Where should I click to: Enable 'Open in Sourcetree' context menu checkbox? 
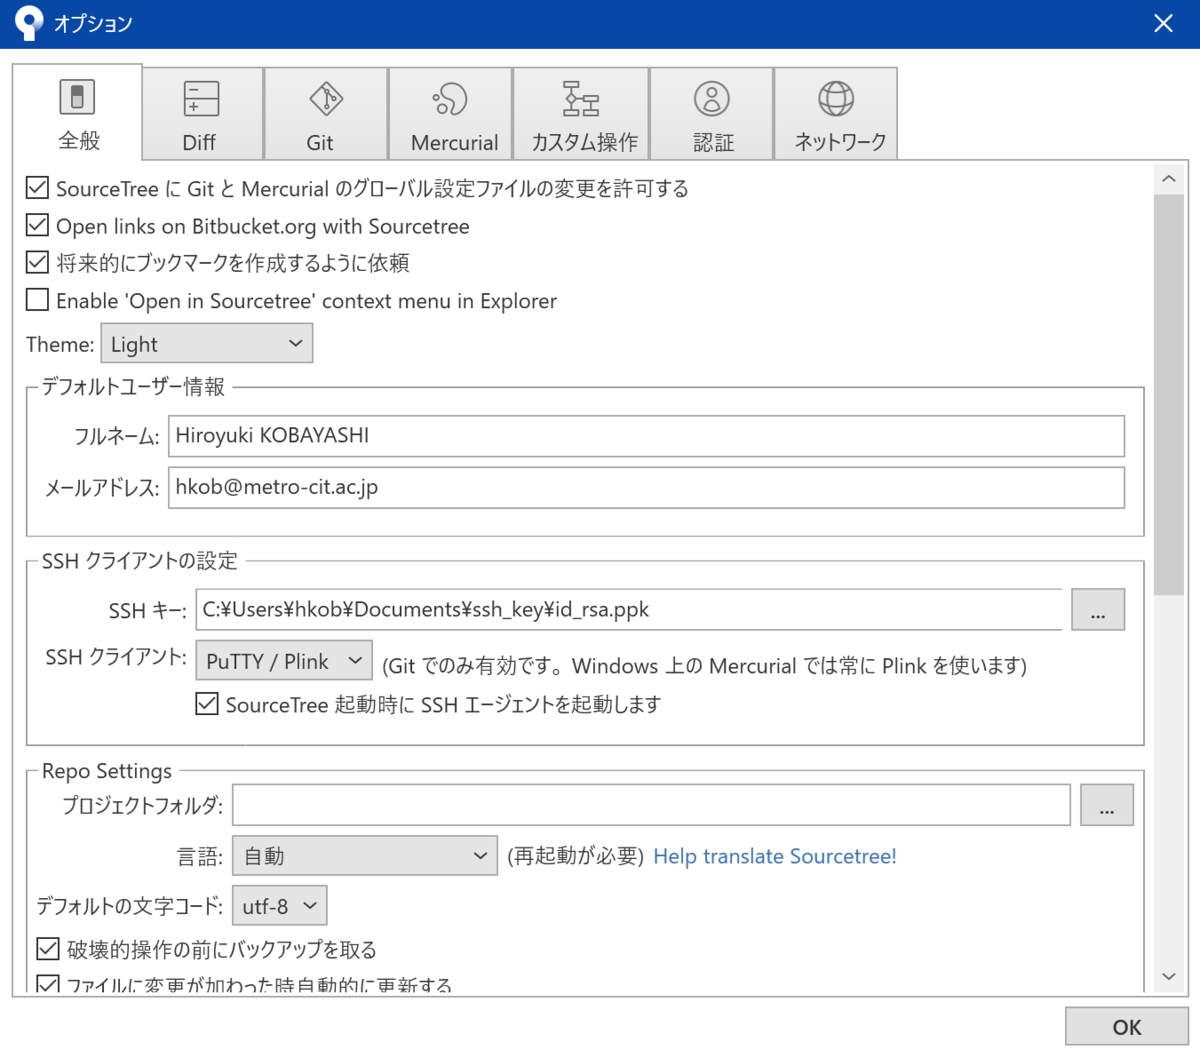click(x=37, y=300)
